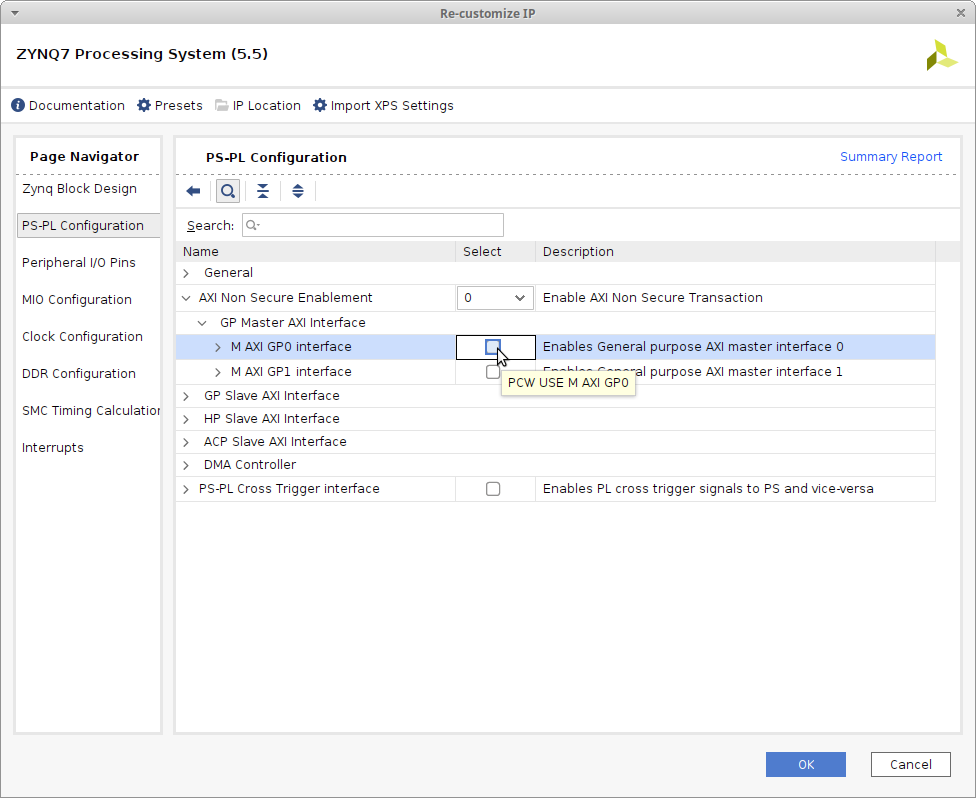This screenshot has width=976, height=798.
Task: Check the PS-PL Cross Trigger interface box
Action: 493,489
